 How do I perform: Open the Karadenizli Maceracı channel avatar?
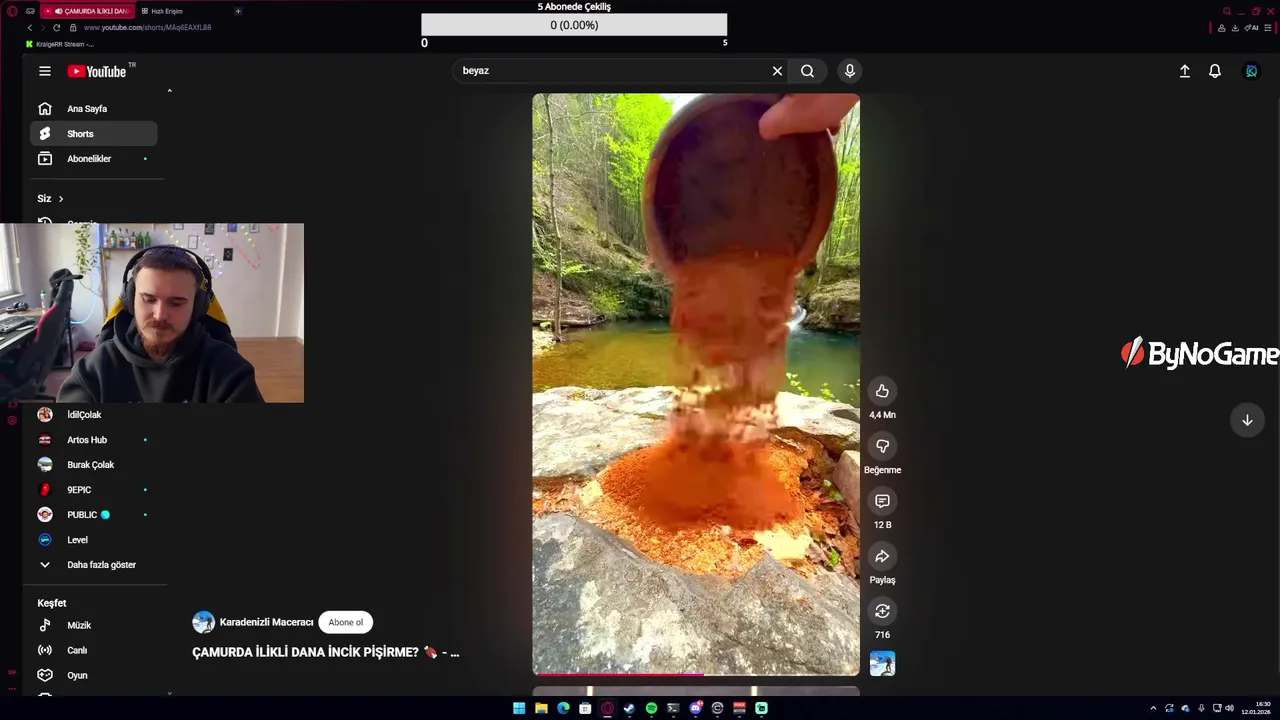coord(203,622)
